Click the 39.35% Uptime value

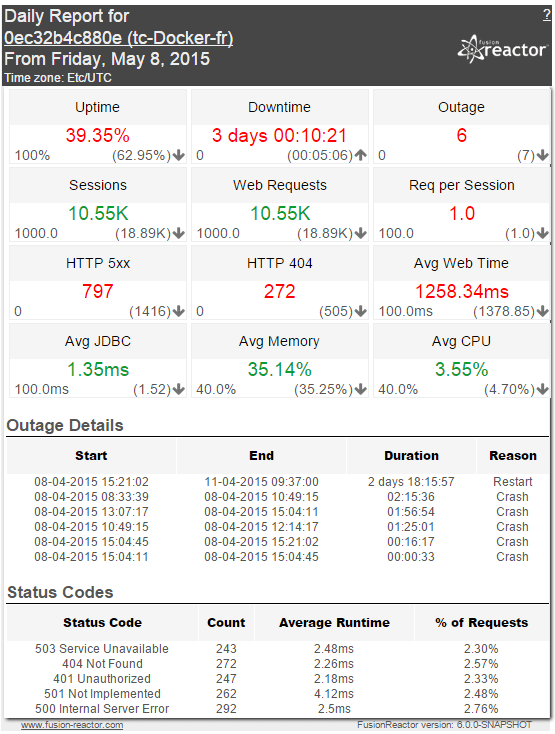click(x=98, y=136)
